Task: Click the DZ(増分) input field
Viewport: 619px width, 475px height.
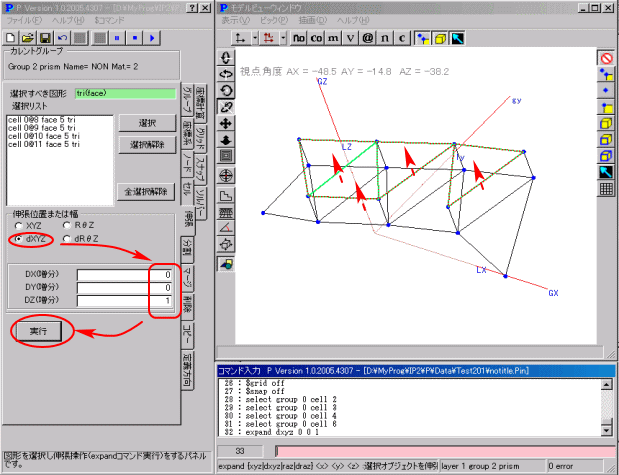Action: coord(125,301)
